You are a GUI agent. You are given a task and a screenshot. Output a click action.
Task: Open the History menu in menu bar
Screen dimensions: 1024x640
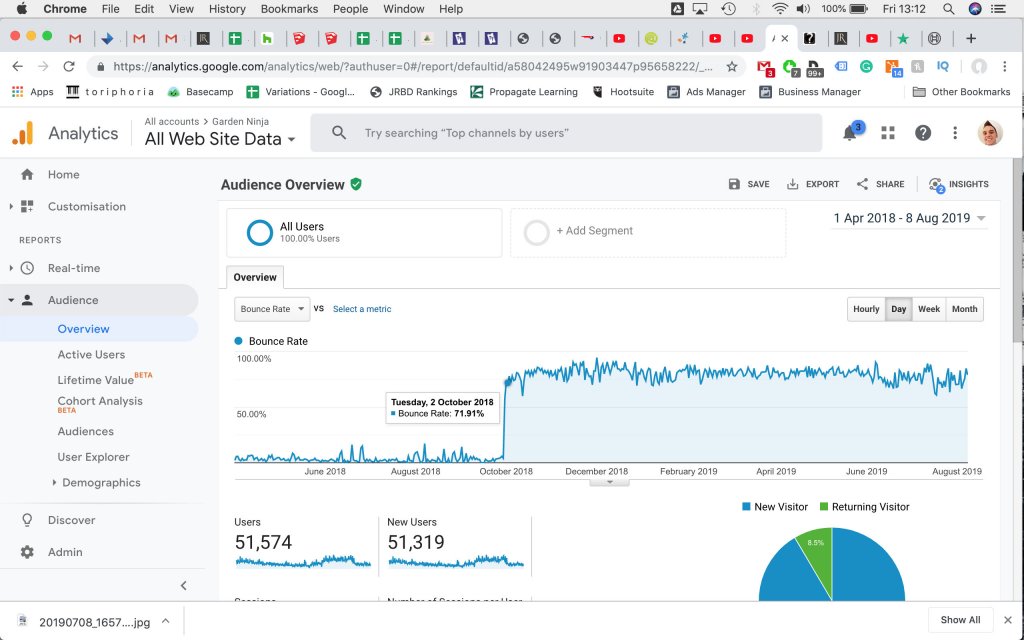(x=227, y=8)
